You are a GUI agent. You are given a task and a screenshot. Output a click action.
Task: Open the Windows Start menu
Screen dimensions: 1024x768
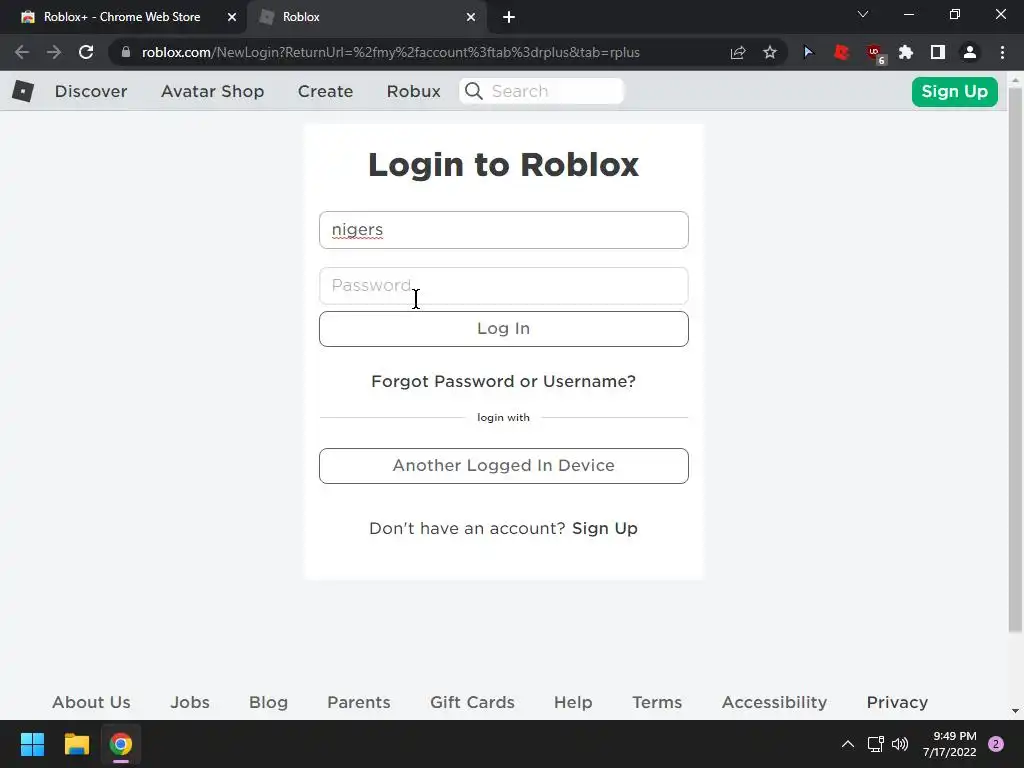pos(32,744)
